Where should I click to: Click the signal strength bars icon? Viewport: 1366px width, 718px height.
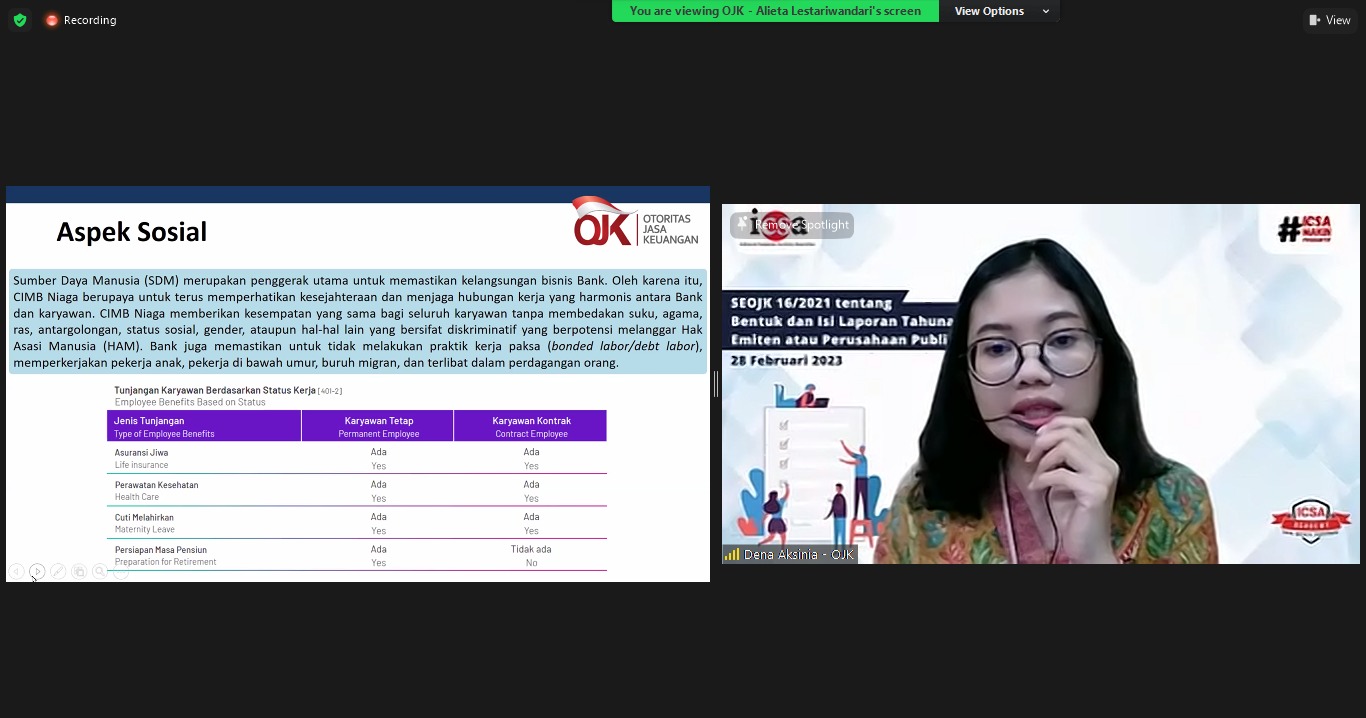(x=732, y=554)
